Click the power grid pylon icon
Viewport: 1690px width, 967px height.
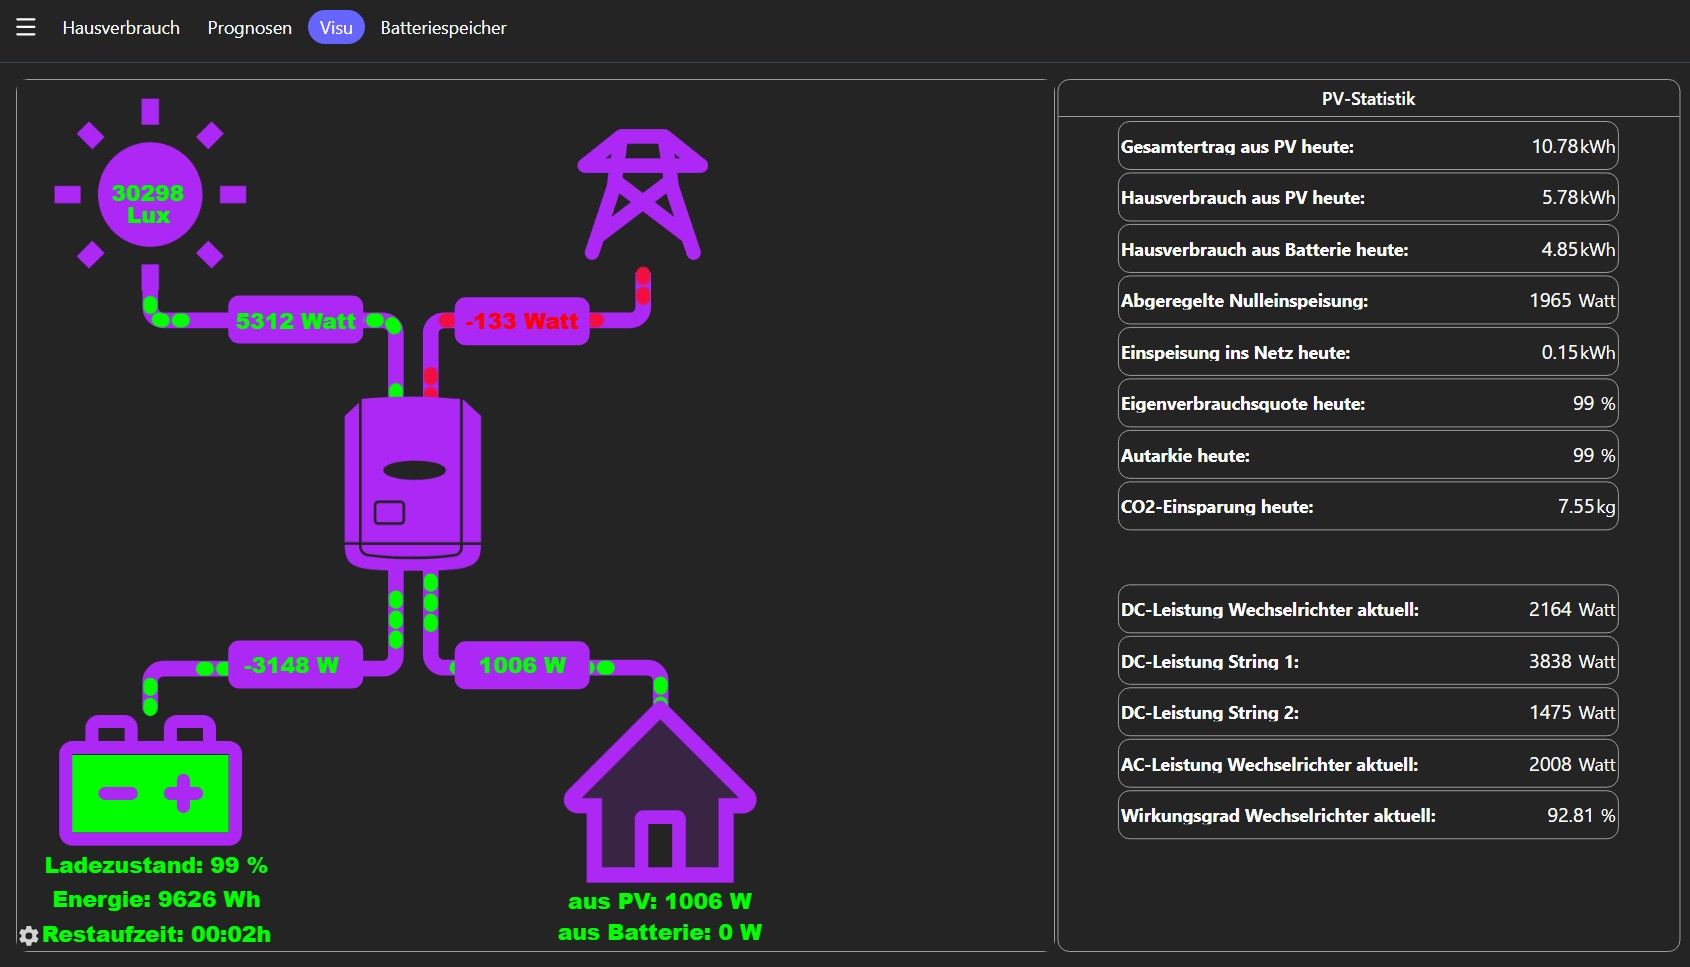click(643, 195)
